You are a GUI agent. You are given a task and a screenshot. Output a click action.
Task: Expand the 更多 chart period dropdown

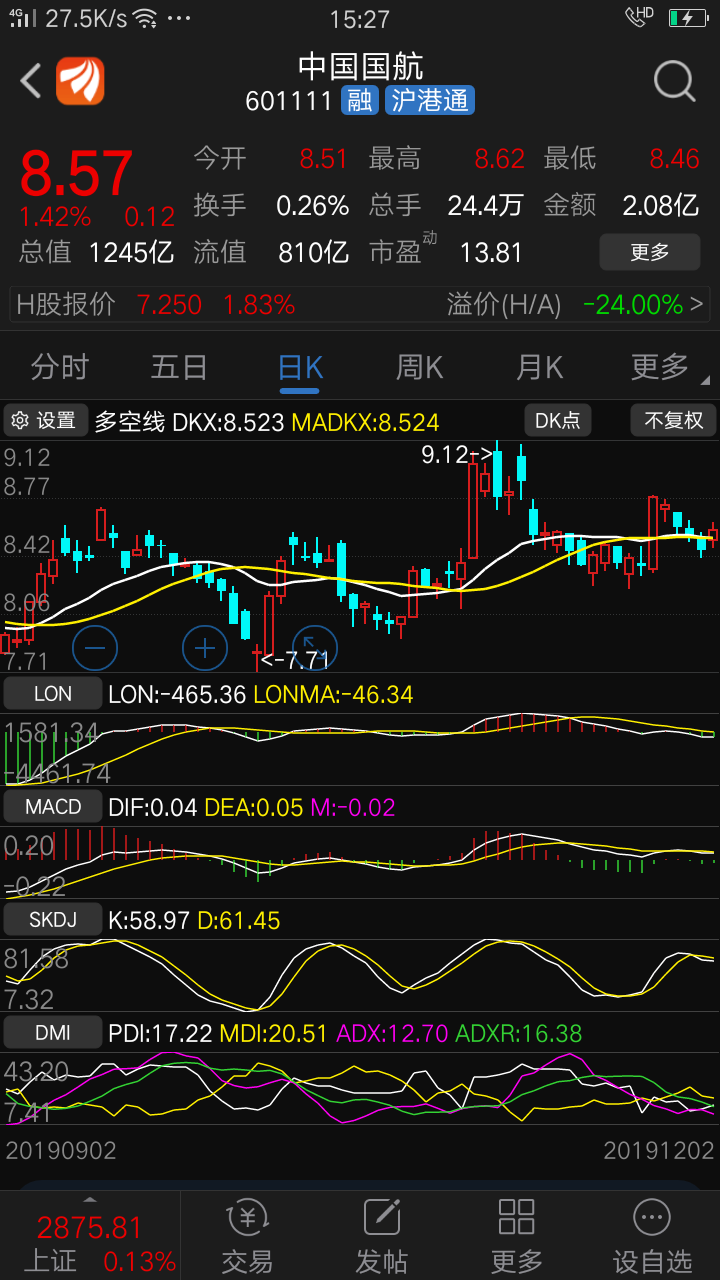coord(662,368)
